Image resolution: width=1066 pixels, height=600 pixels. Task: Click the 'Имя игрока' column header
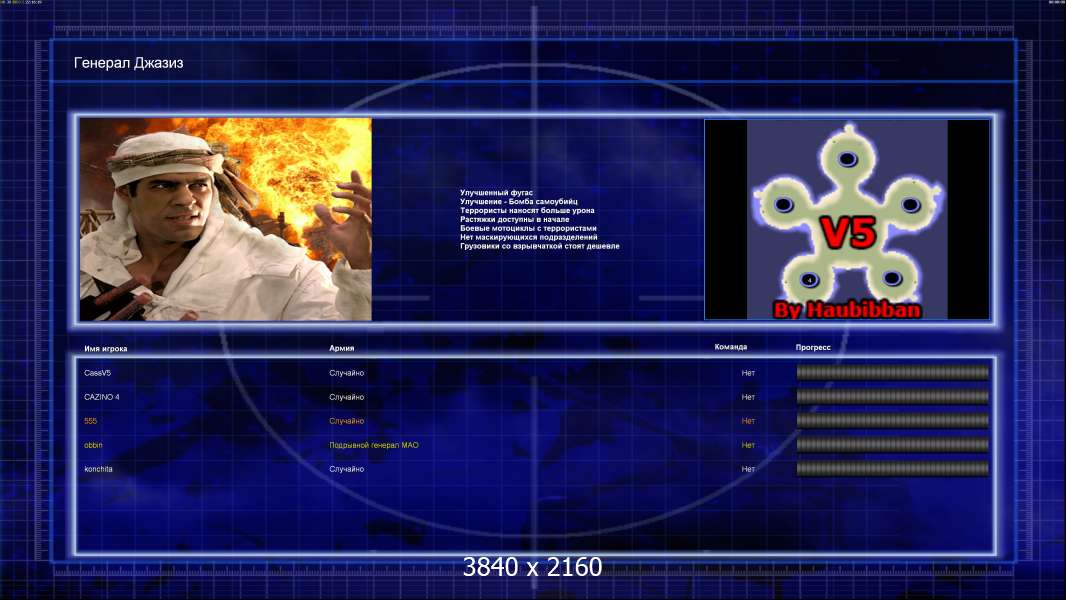105,349
